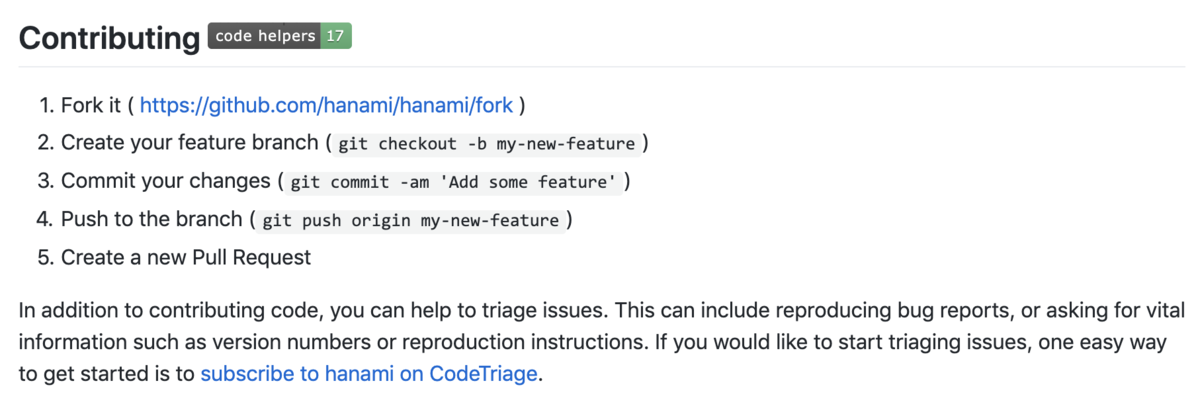Click the Fork it step text
Viewport: 1200px width, 410px height.
pos(92,105)
